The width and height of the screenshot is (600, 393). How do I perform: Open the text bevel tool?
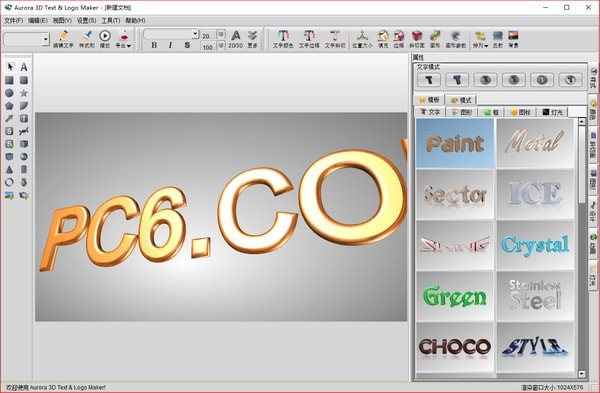335,39
